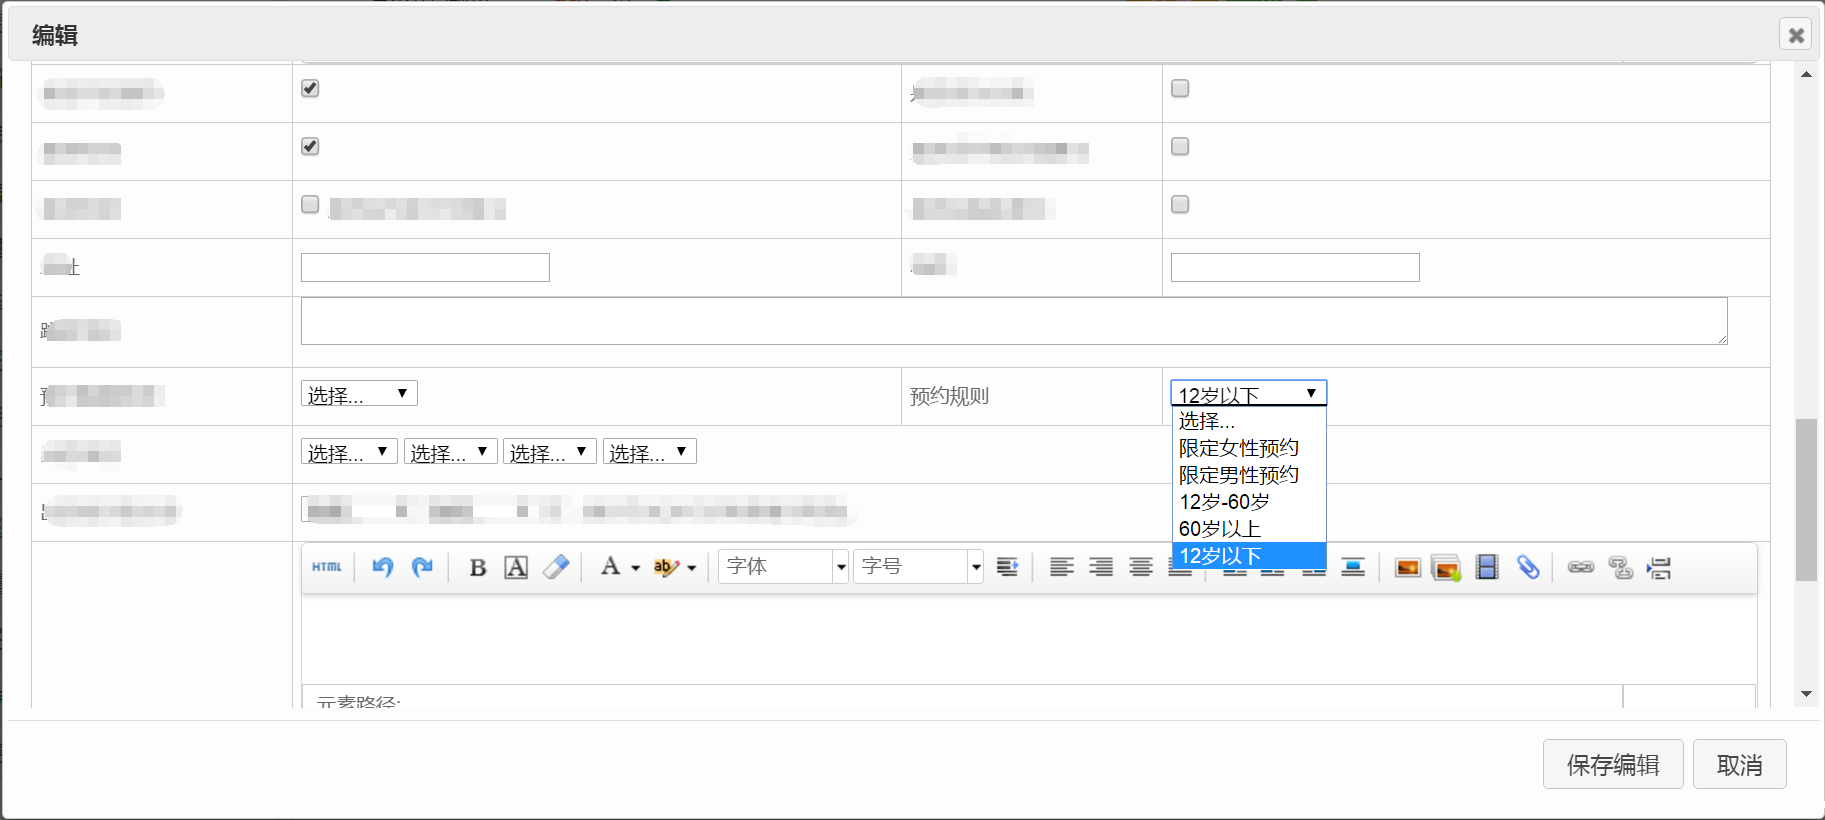Uncheck the first checked checkbox in top row
Viewport: 1825px width, 820px height.
[310, 88]
